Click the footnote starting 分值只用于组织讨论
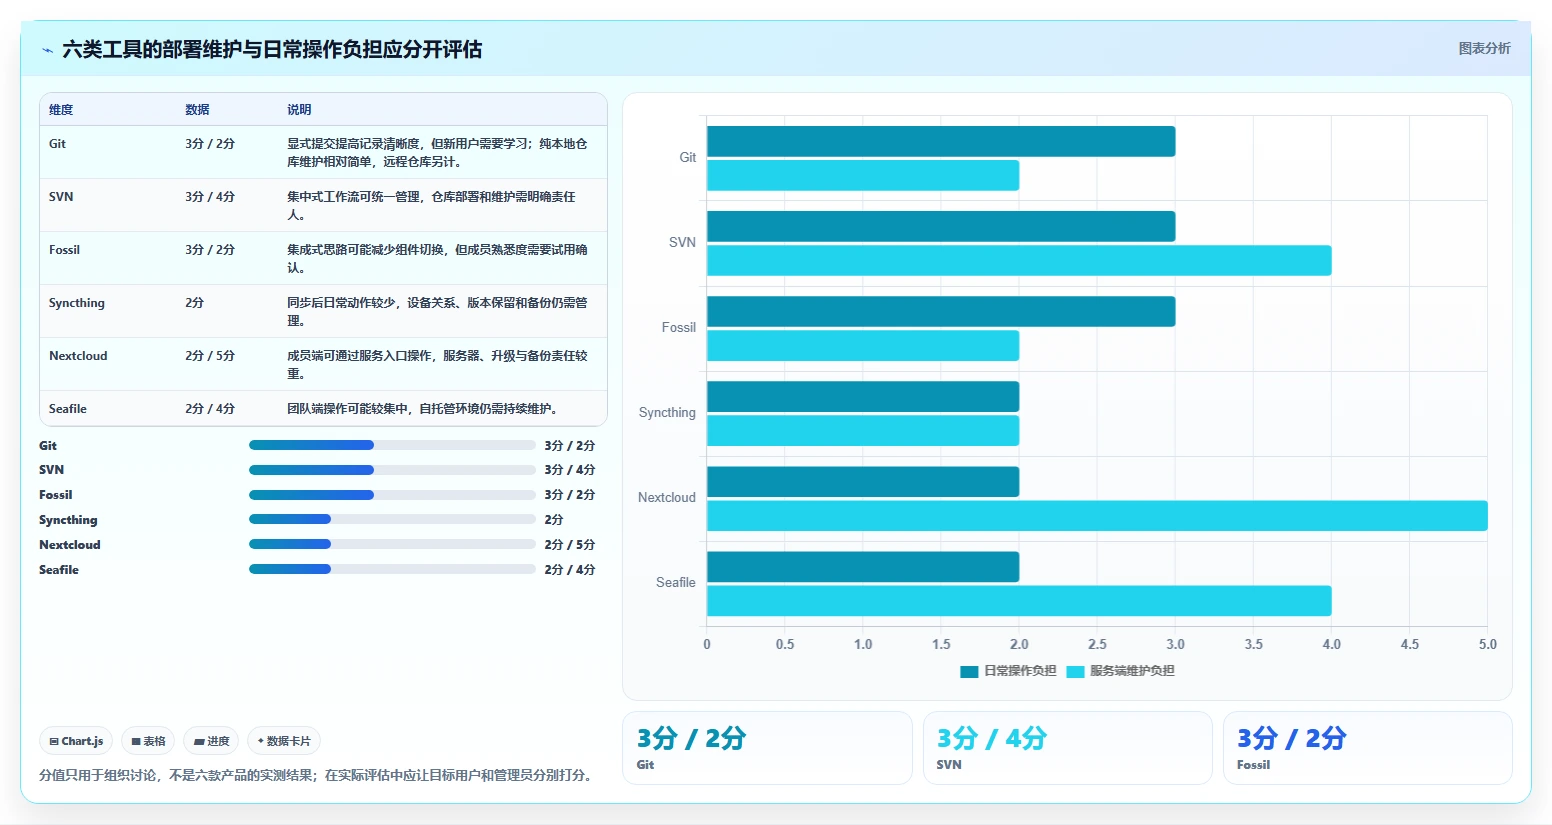The image size is (1552, 825). click(x=317, y=775)
